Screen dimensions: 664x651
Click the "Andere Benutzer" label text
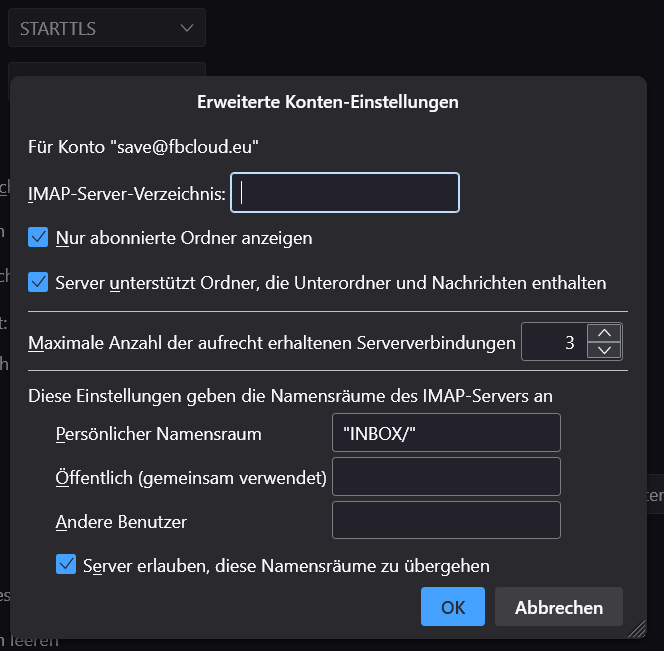pyautogui.click(x=121, y=521)
